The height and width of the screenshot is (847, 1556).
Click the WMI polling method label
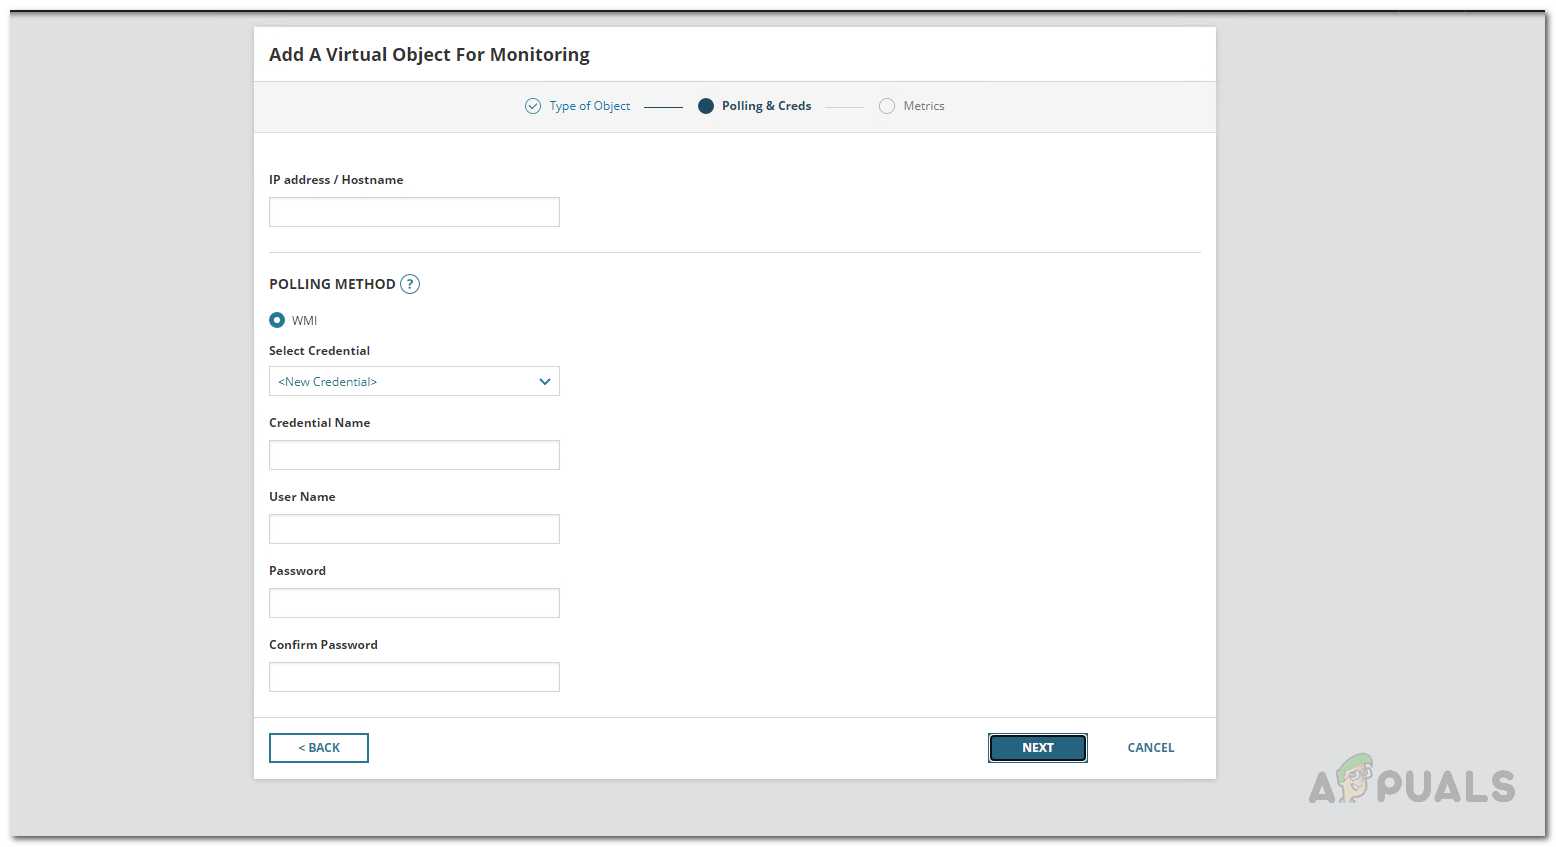(x=304, y=321)
